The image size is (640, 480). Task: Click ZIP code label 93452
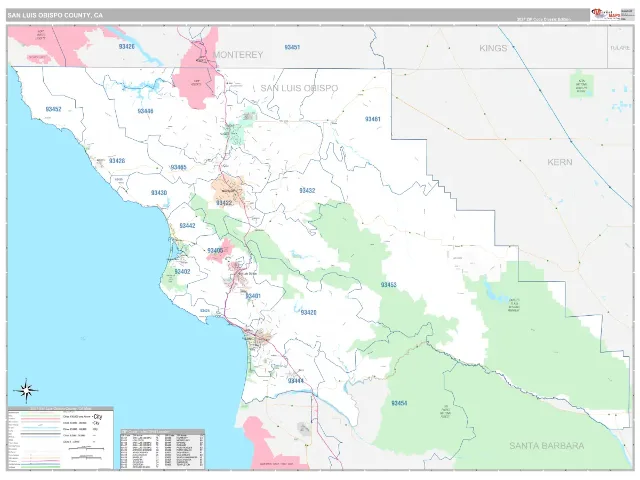[x=53, y=109]
